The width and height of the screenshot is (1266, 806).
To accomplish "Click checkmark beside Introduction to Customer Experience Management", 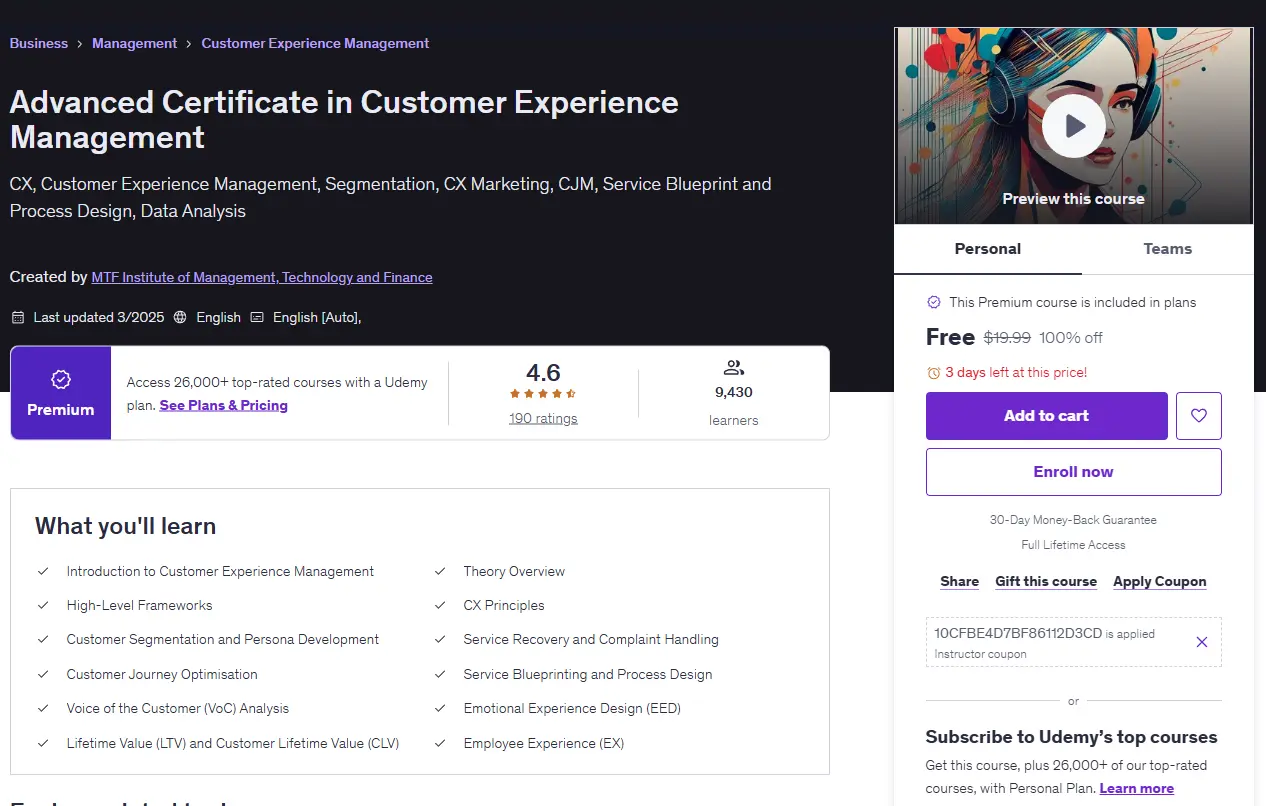I will click(43, 571).
